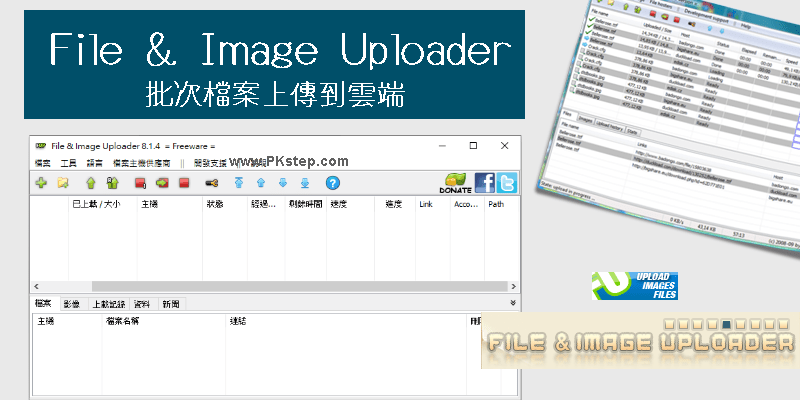The height and width of the screenshot is (400, 800).
Task: Click the Add folder icon
Action: [x=63, y=183]
